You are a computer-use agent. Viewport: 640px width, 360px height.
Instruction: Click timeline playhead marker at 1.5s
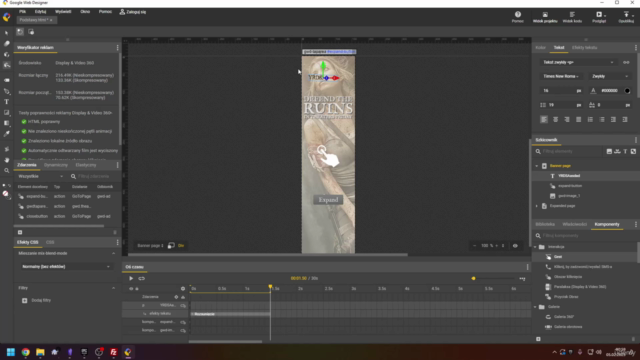click(270, 287)
